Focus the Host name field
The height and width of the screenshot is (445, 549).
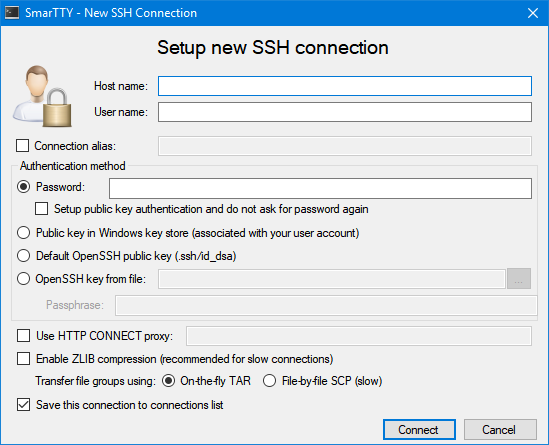coord(345,86)
